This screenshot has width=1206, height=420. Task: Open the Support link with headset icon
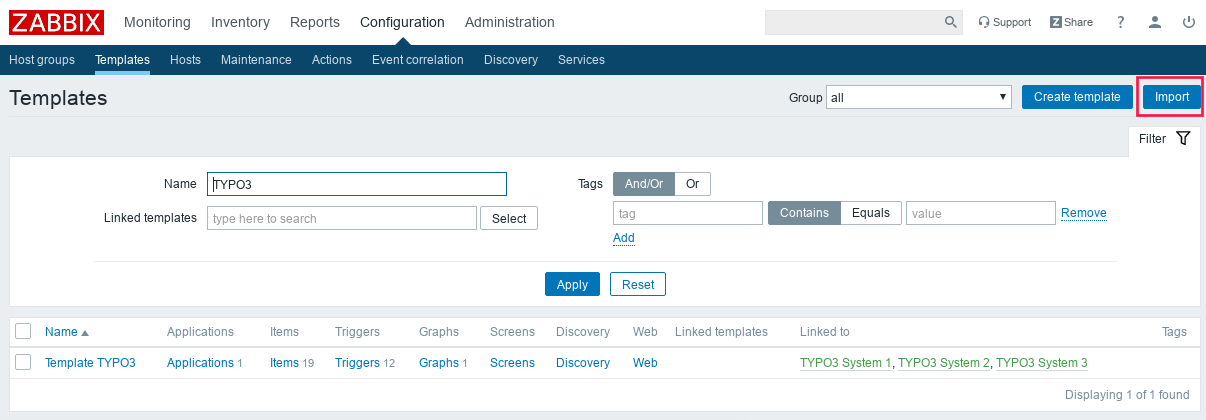(x=1004, y=22)
